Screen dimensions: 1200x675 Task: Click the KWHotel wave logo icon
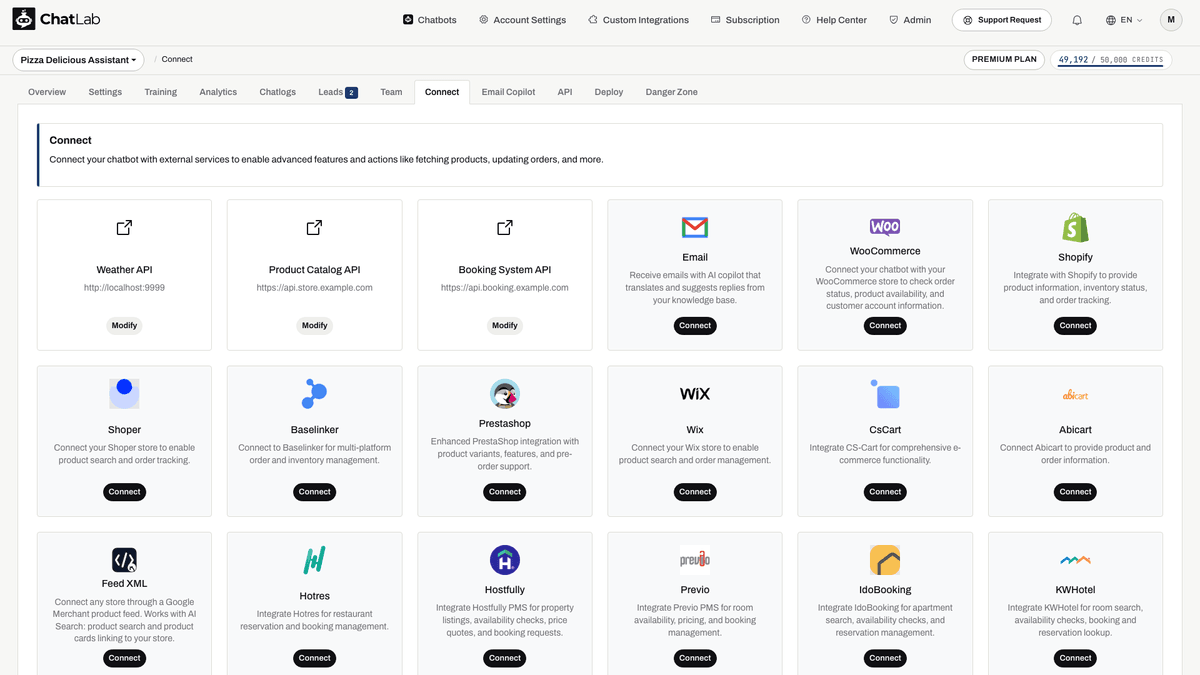(x=1075, y=560)
